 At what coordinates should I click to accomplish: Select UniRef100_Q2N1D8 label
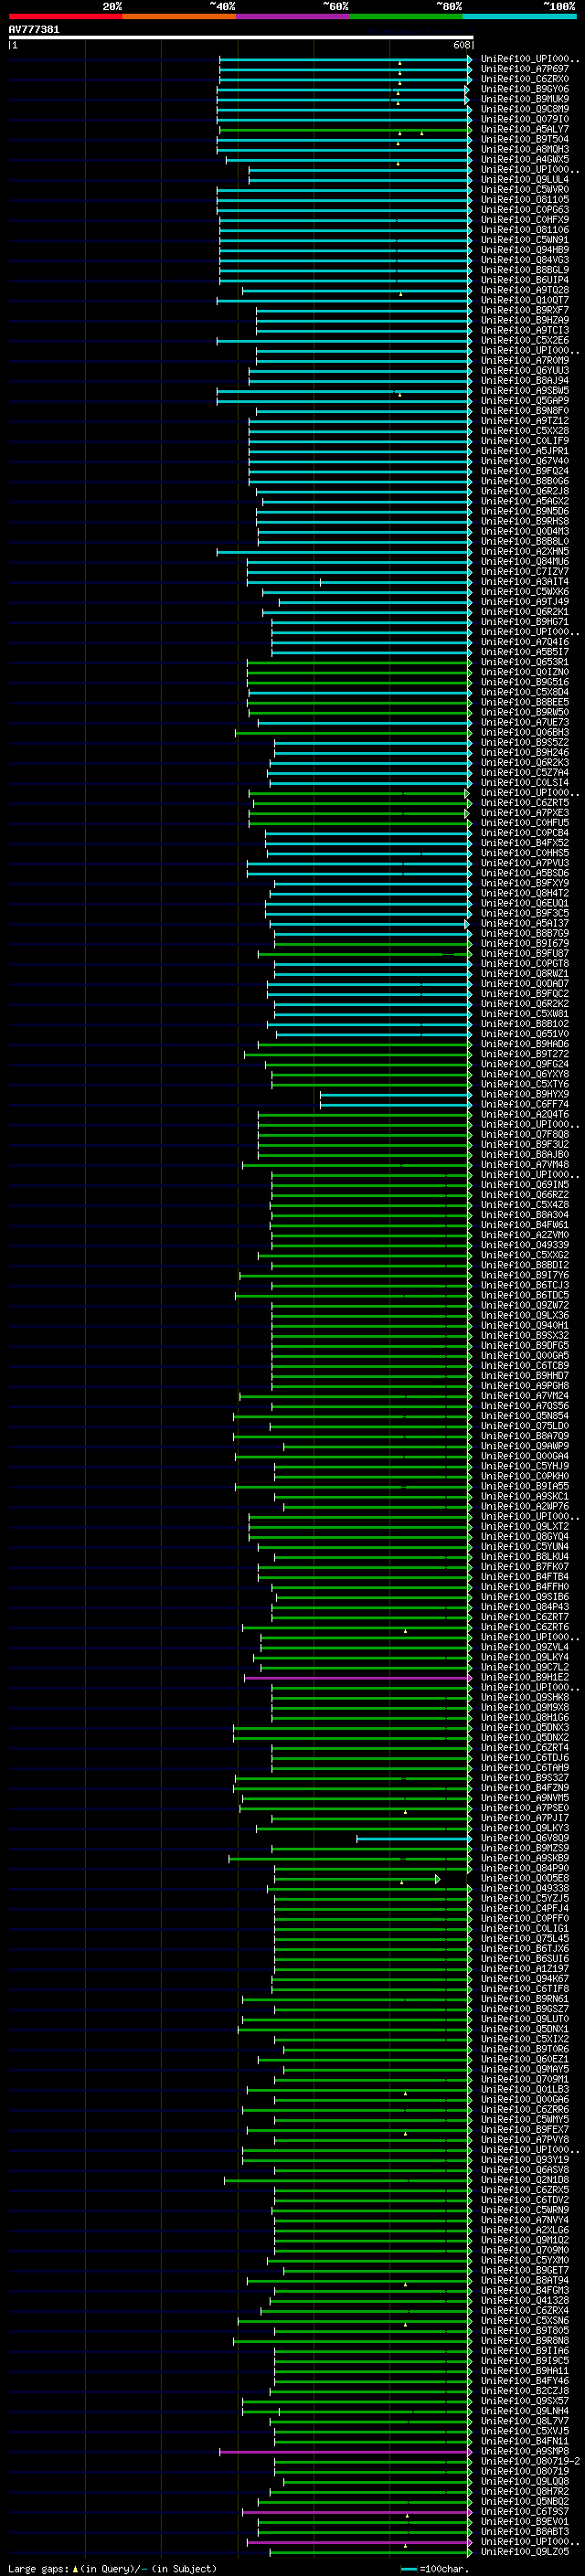coord(525,2179)
